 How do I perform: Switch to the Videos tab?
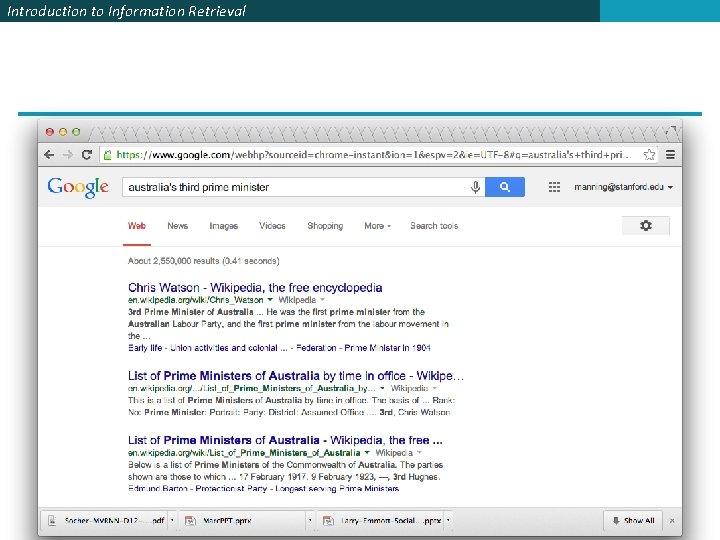click(272, 226)
